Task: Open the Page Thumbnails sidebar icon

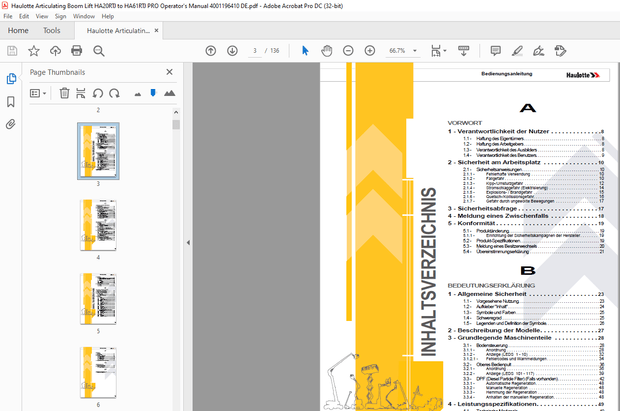Action: pyautogui.click(x=11, y=78)
